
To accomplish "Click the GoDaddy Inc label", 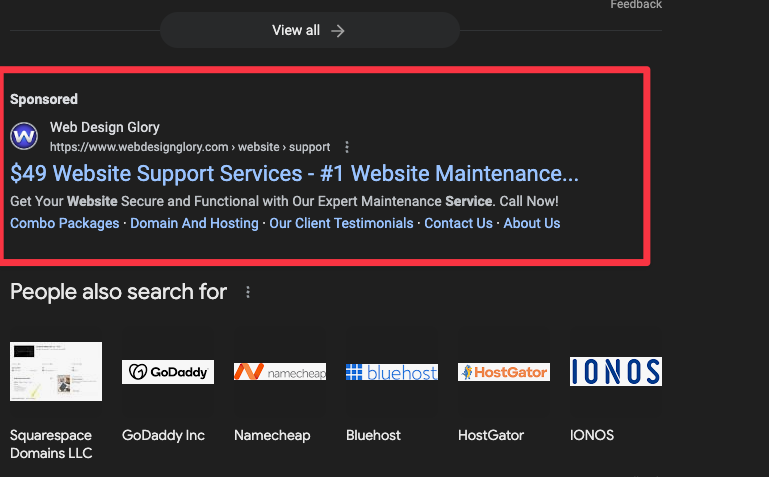I will 163,435.
